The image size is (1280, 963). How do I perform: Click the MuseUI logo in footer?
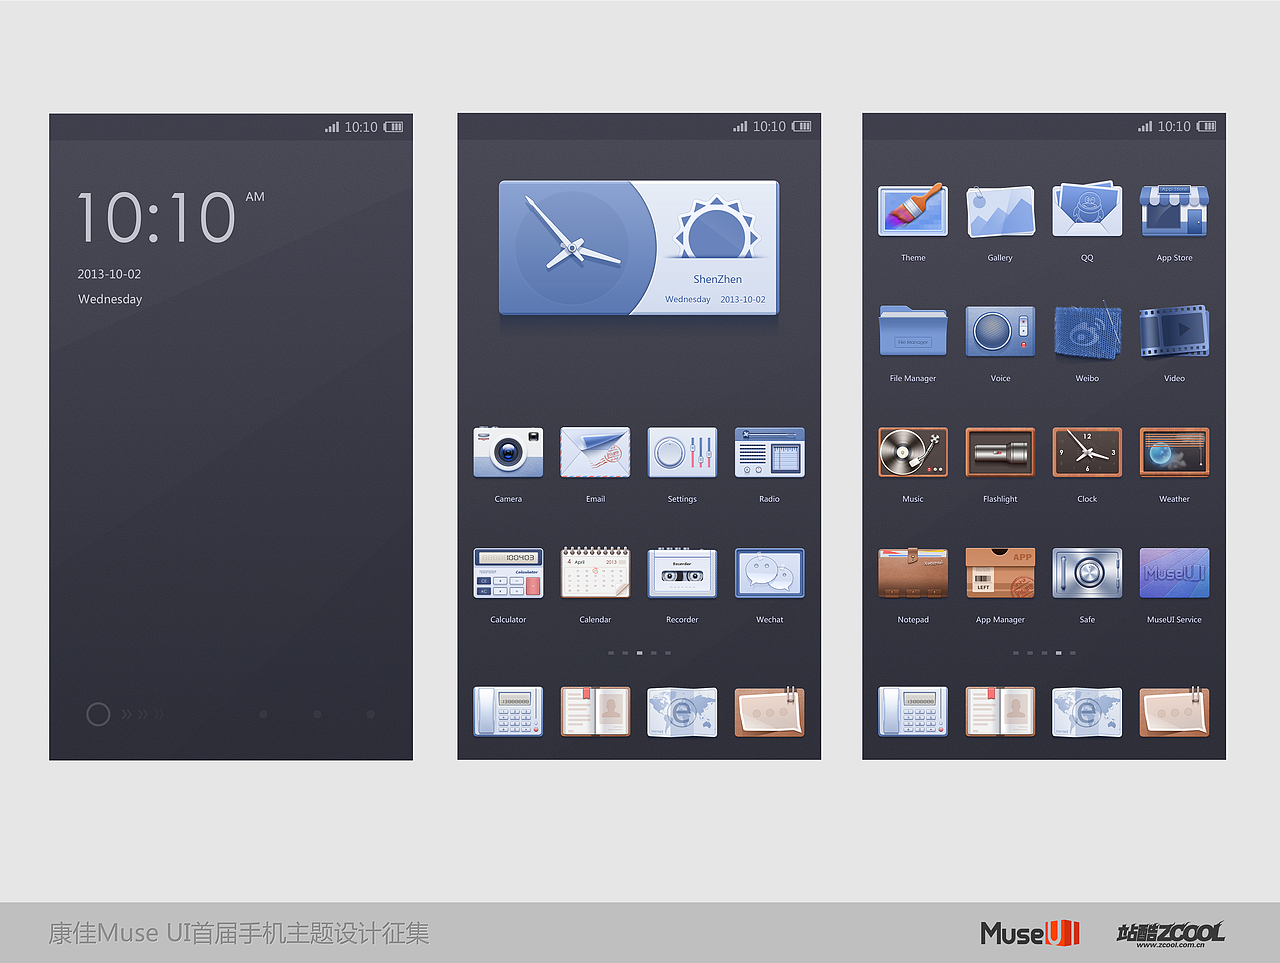click(x=1030, y=933)
